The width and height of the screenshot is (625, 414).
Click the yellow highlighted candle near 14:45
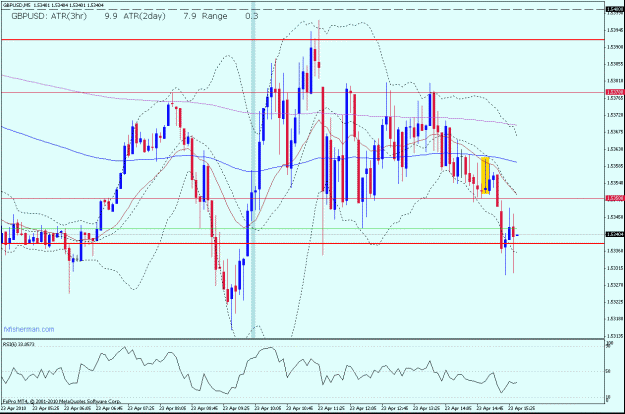[485, 176]
